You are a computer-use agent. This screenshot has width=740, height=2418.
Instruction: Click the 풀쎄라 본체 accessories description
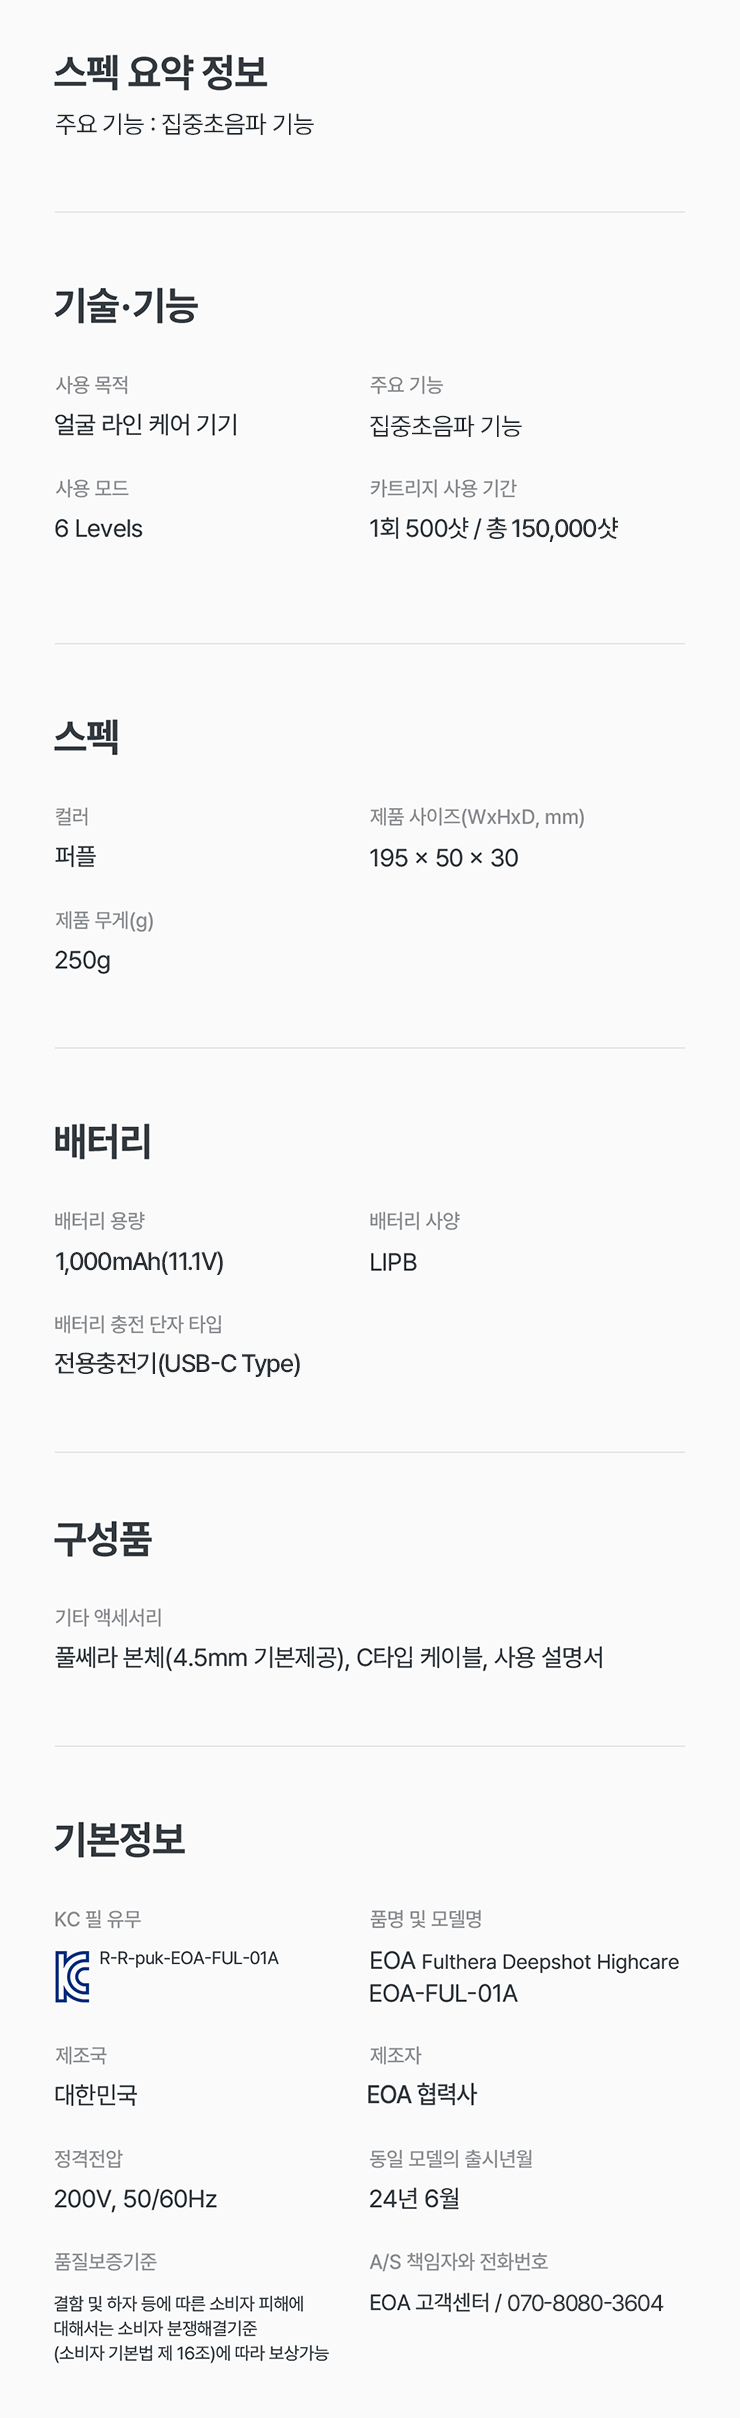[x=328, y=1658]
